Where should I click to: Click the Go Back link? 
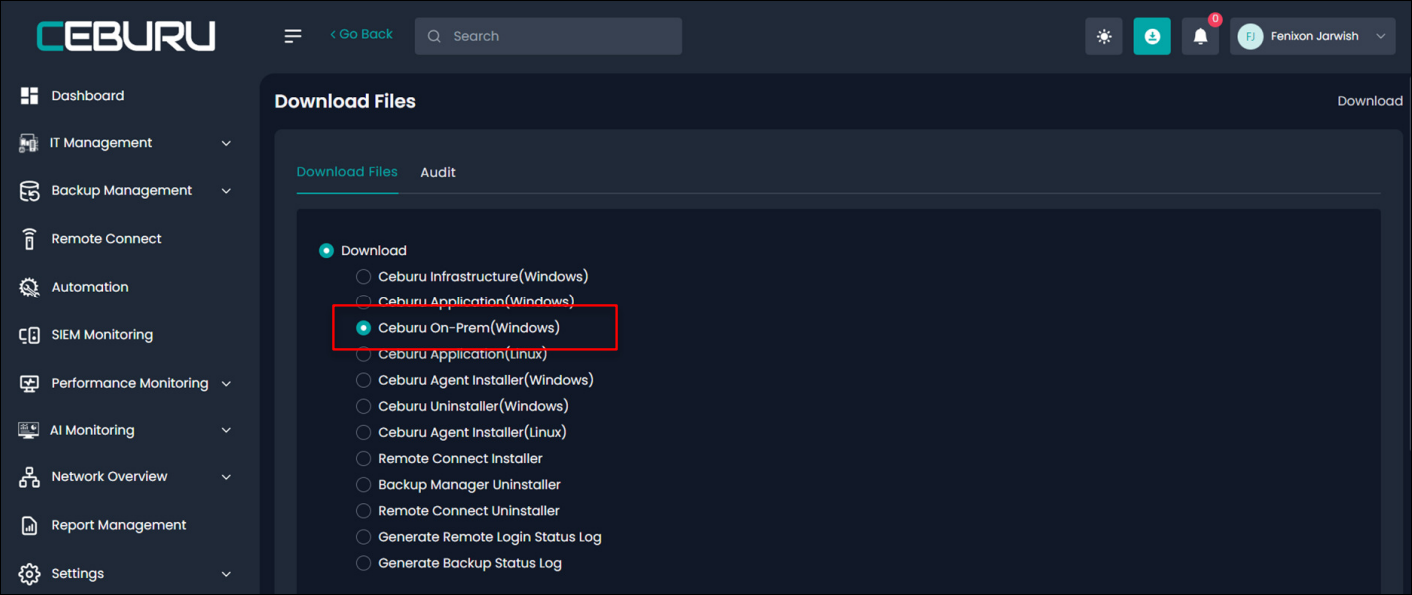(361, 34)
